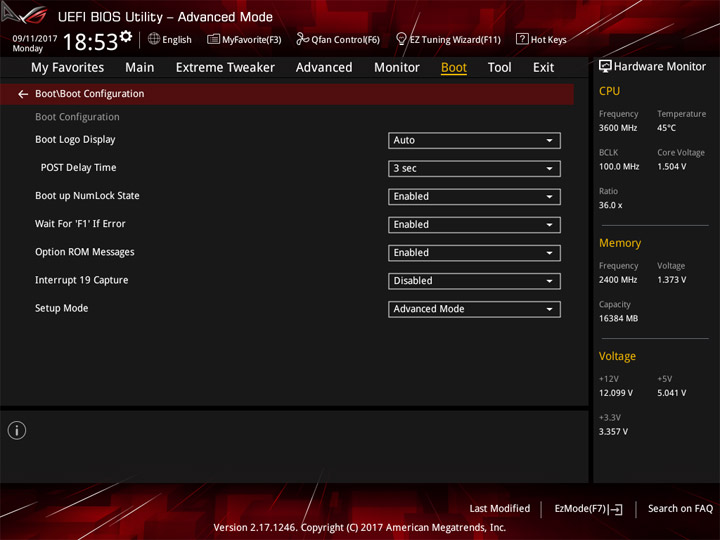This screenshot has width=720, height=540.
Task: Click the EZ Tuning Wizard lightbulb icon
Action: [x=401, y=39]
